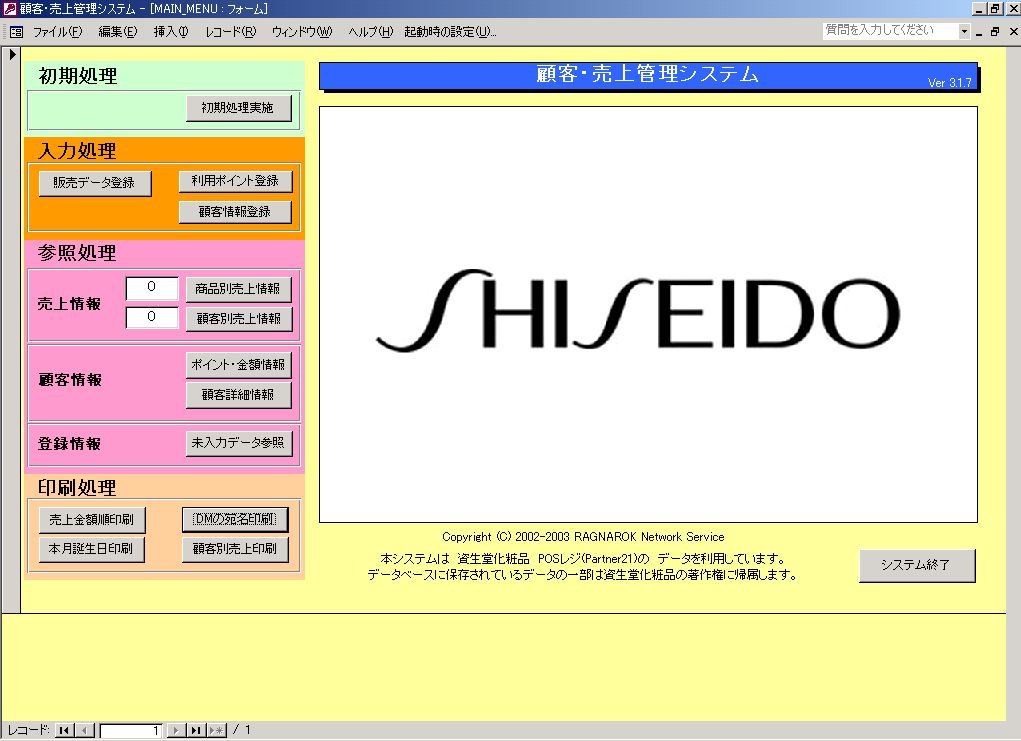Click the record selector arrow on form edge
The image size is (1021, 741).
12,55
